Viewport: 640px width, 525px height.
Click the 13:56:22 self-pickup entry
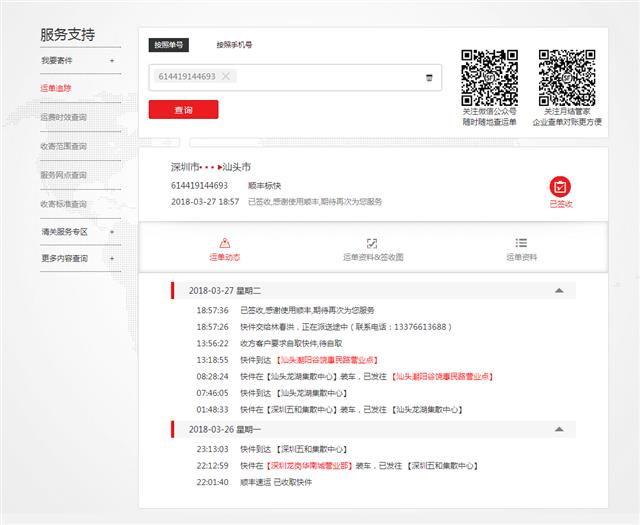[269, 344]
